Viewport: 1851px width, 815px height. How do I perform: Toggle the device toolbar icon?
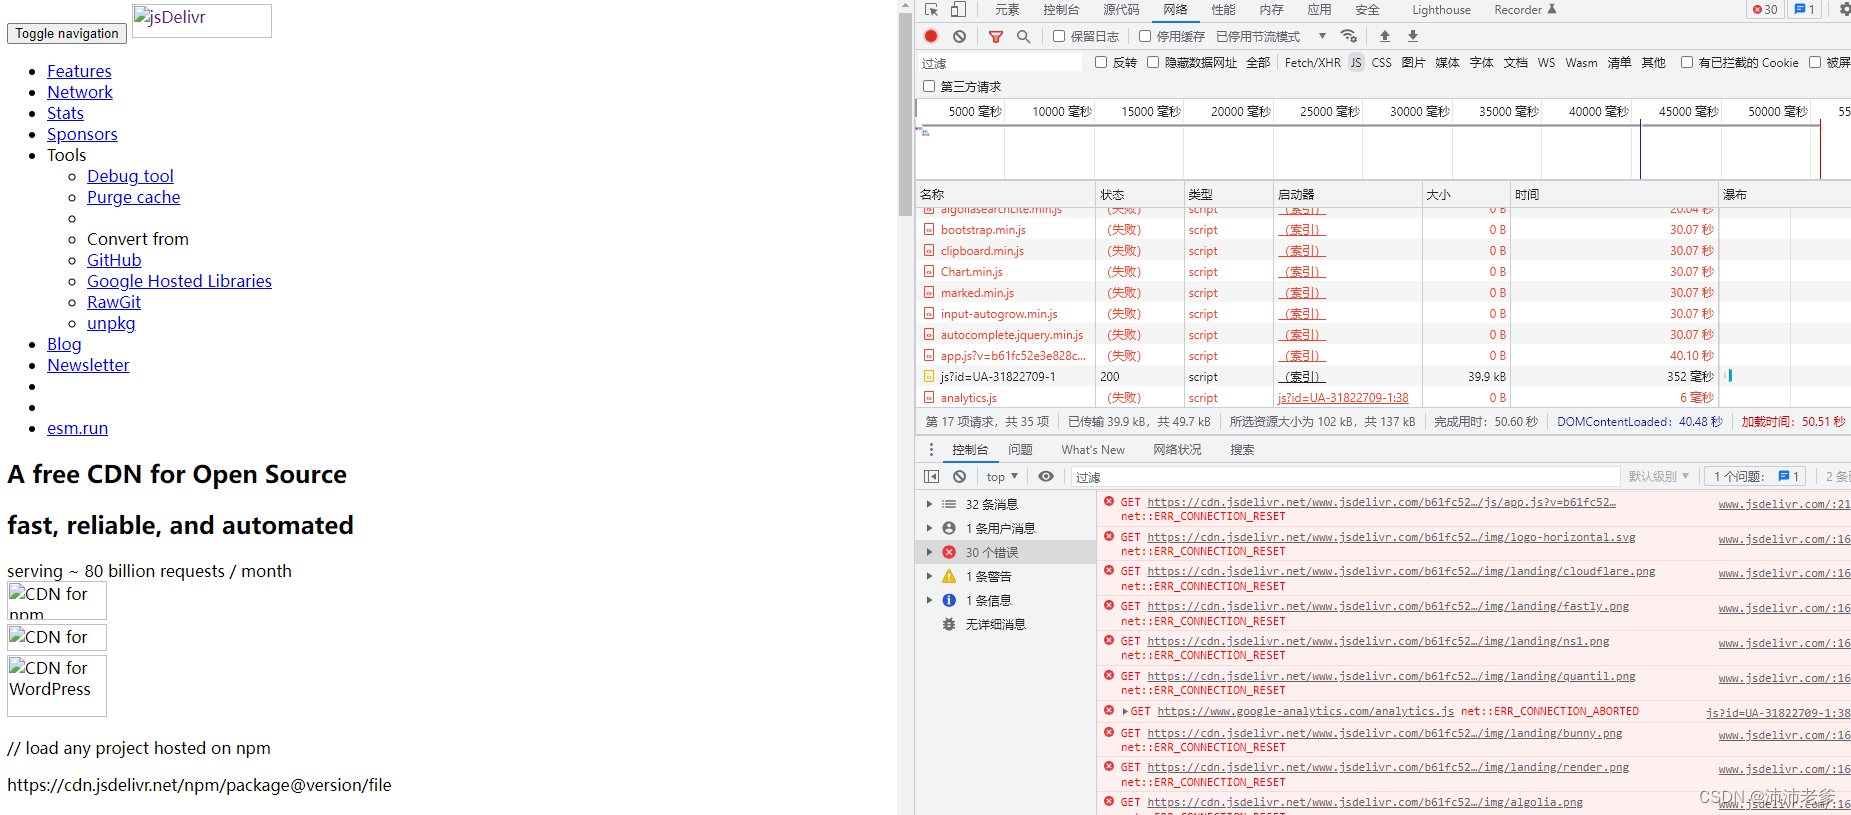click(x=958, y=10)
